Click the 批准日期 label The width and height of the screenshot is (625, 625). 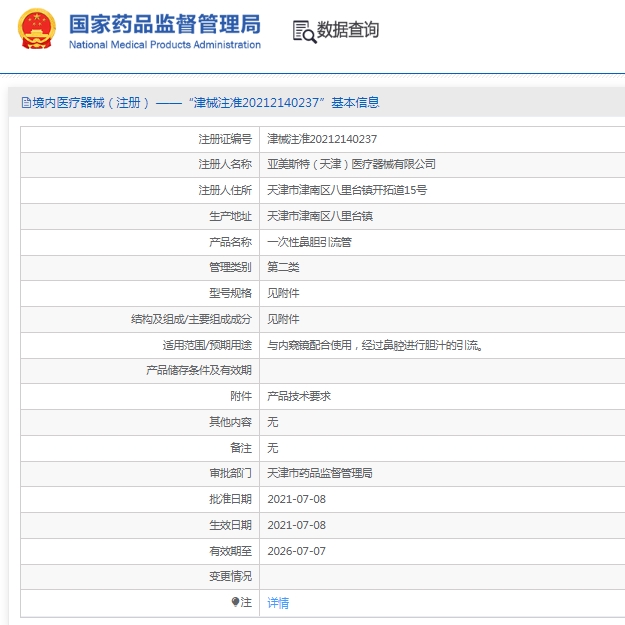230,499
